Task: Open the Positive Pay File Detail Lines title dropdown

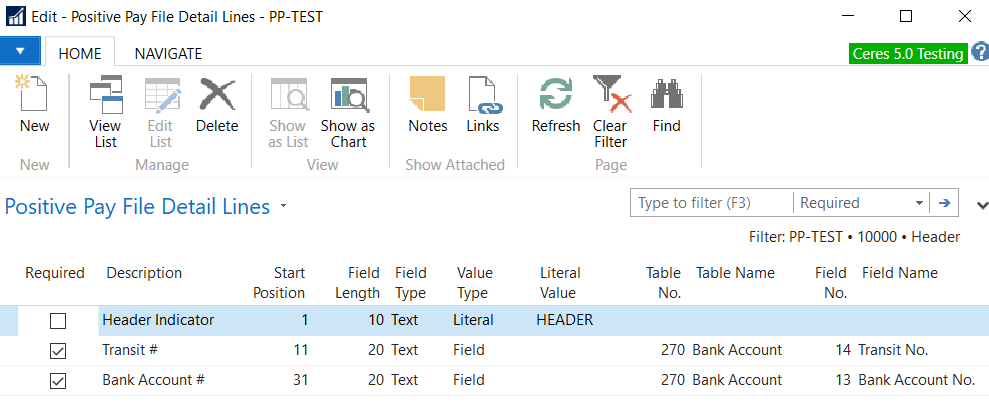Action: click(284, 207)
